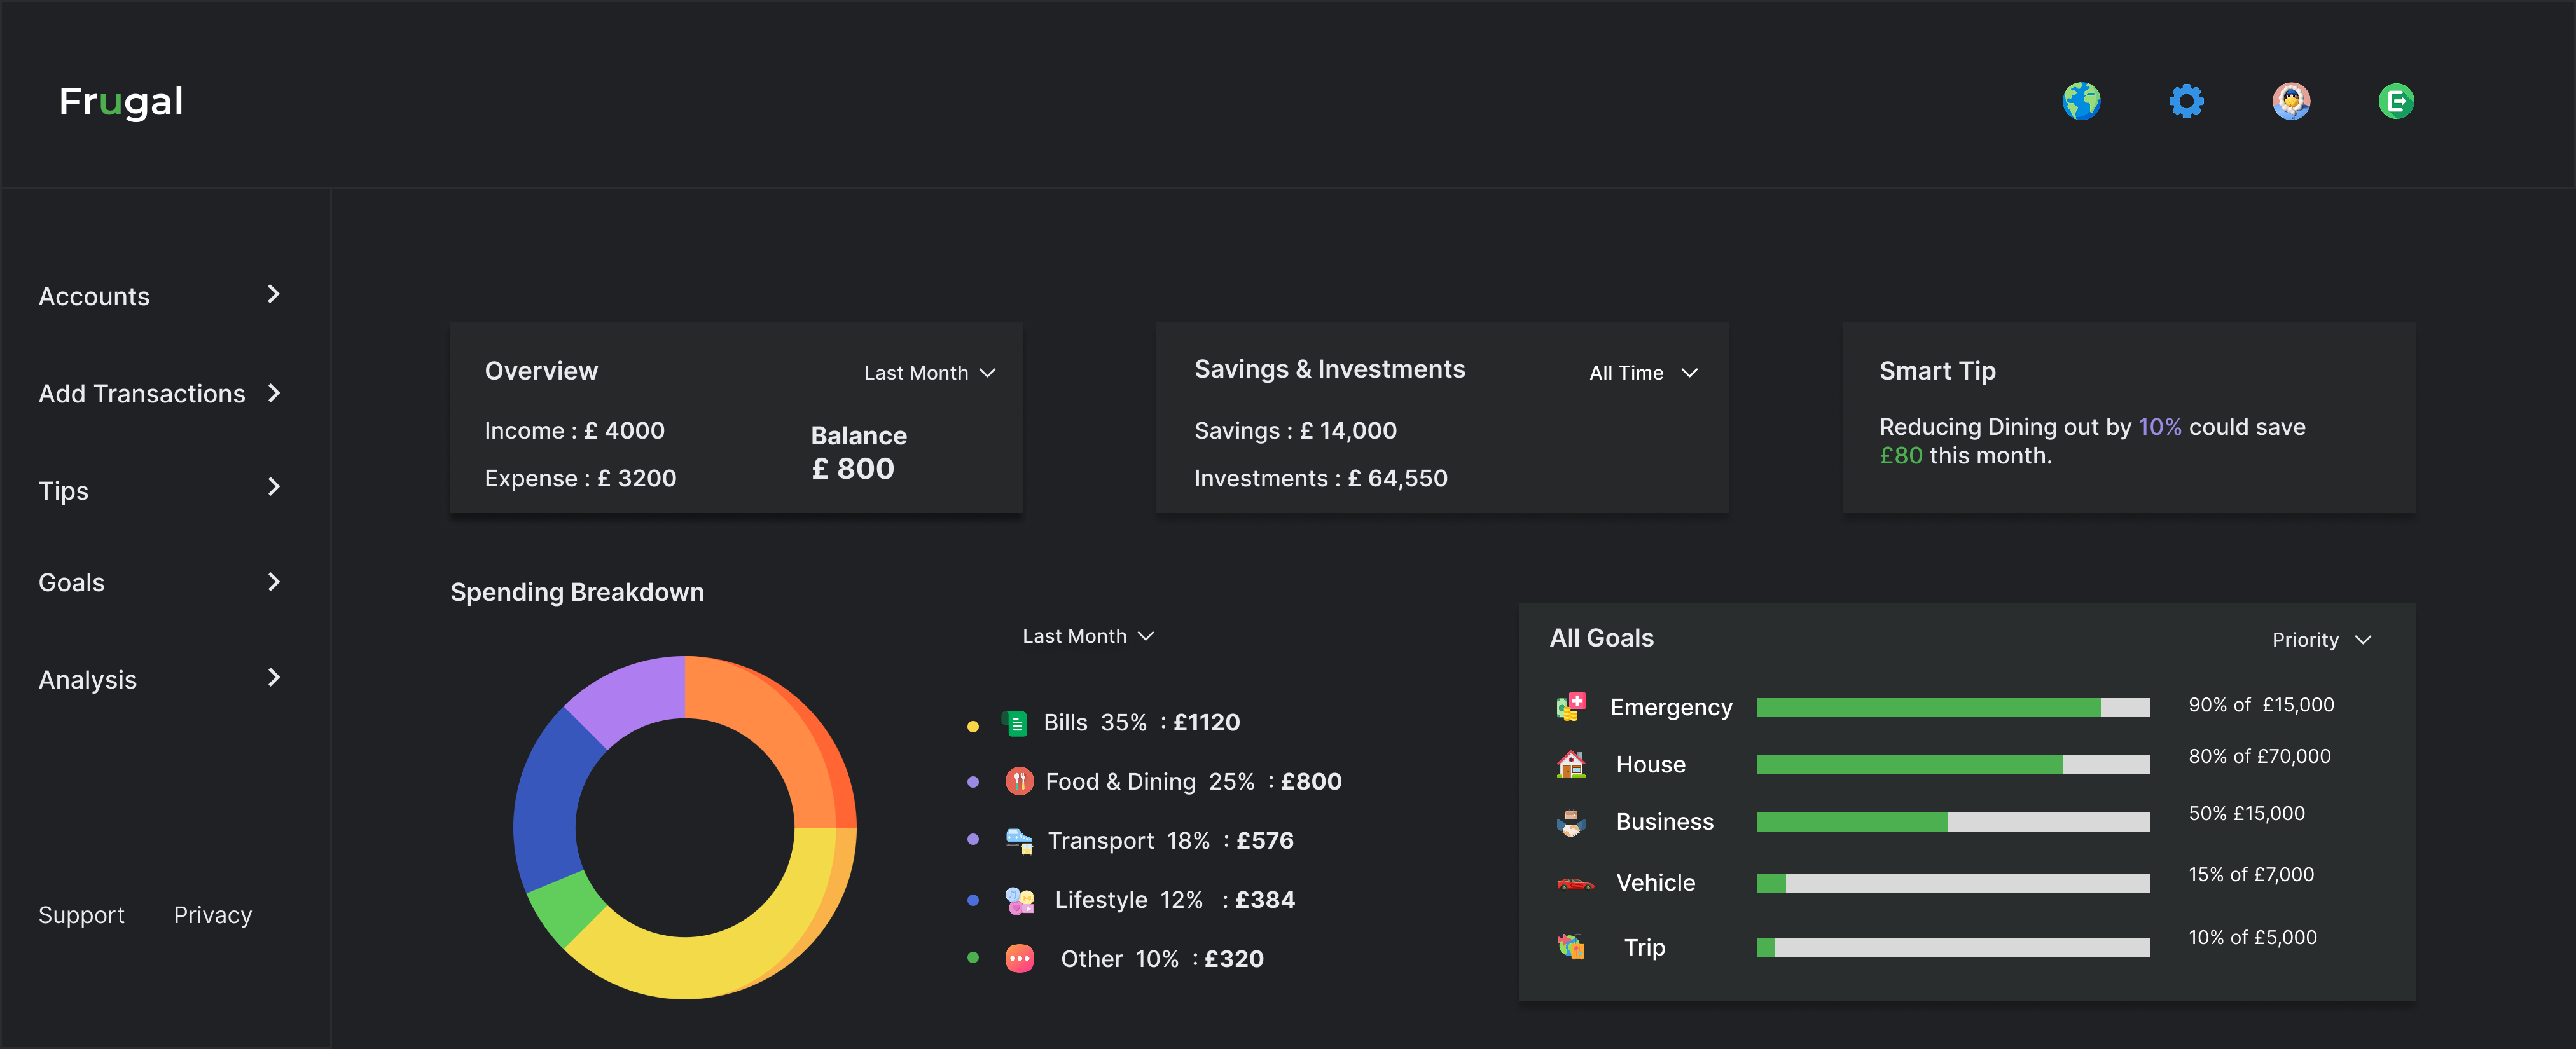Open the user profile avatar
Screen dimensions: 2576x1049
[x=2291, y=101]
